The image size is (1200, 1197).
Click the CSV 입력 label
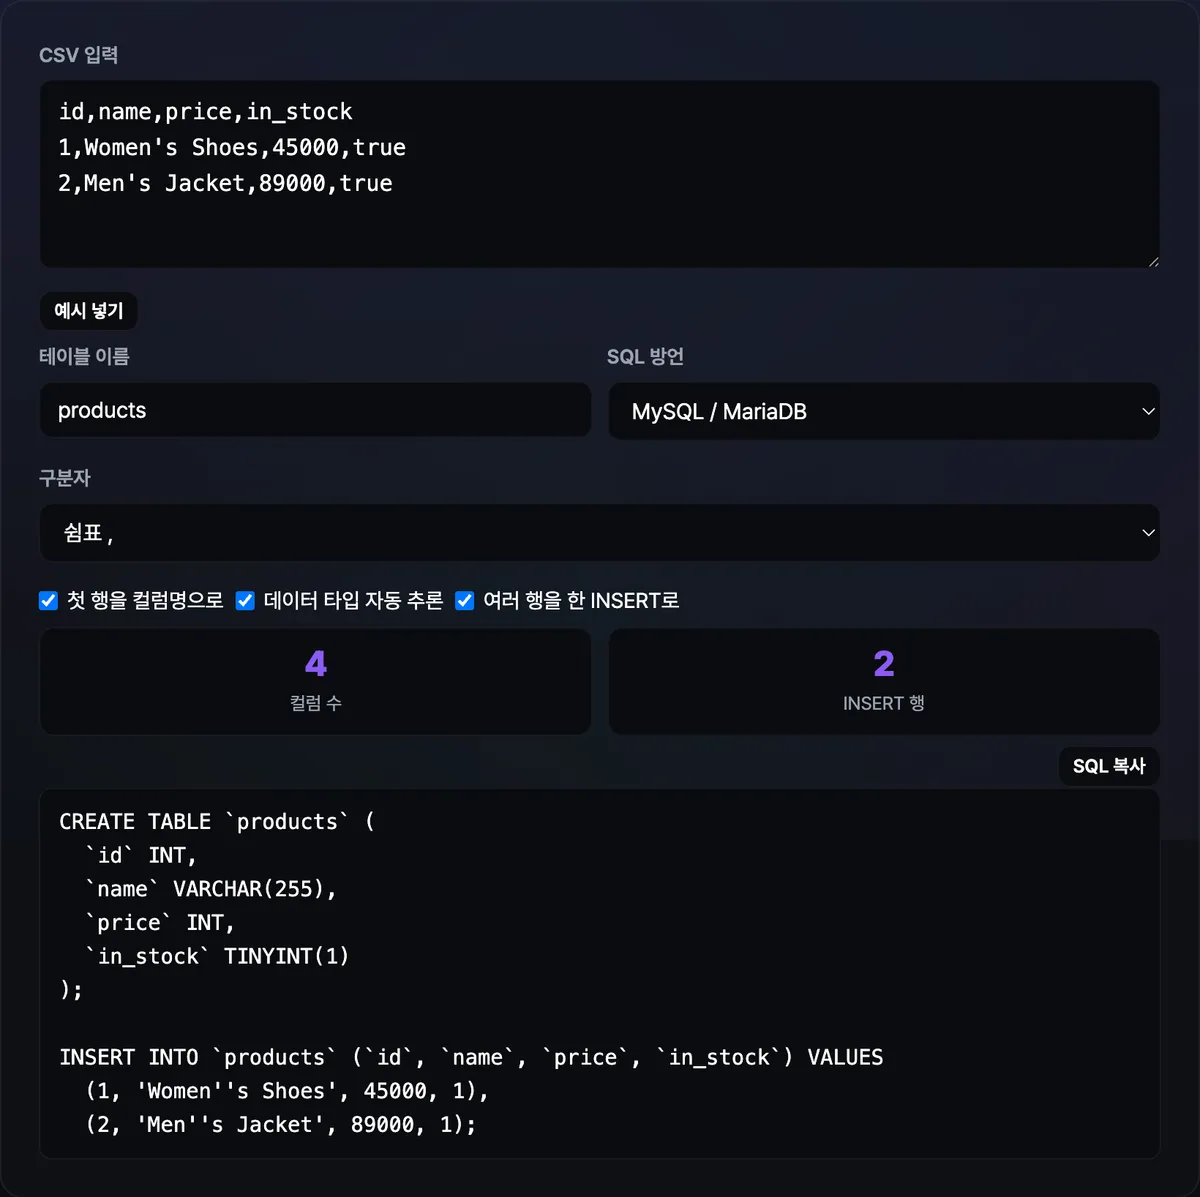click(79, 55)
